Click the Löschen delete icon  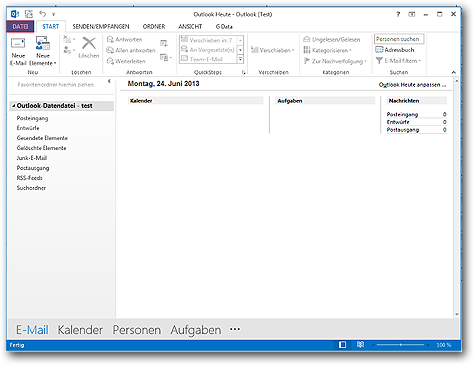click(x=89, y=47)
